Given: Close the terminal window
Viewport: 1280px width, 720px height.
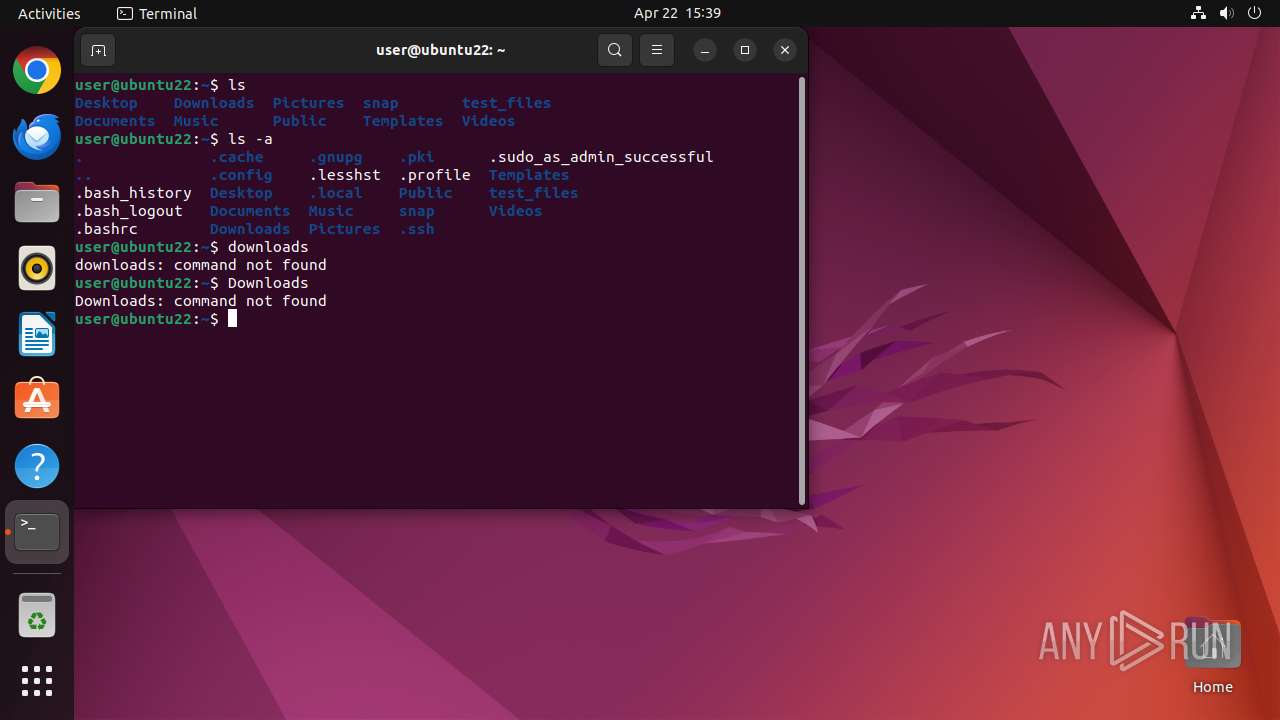Looking at the screenshot, I should coord(785,50).
